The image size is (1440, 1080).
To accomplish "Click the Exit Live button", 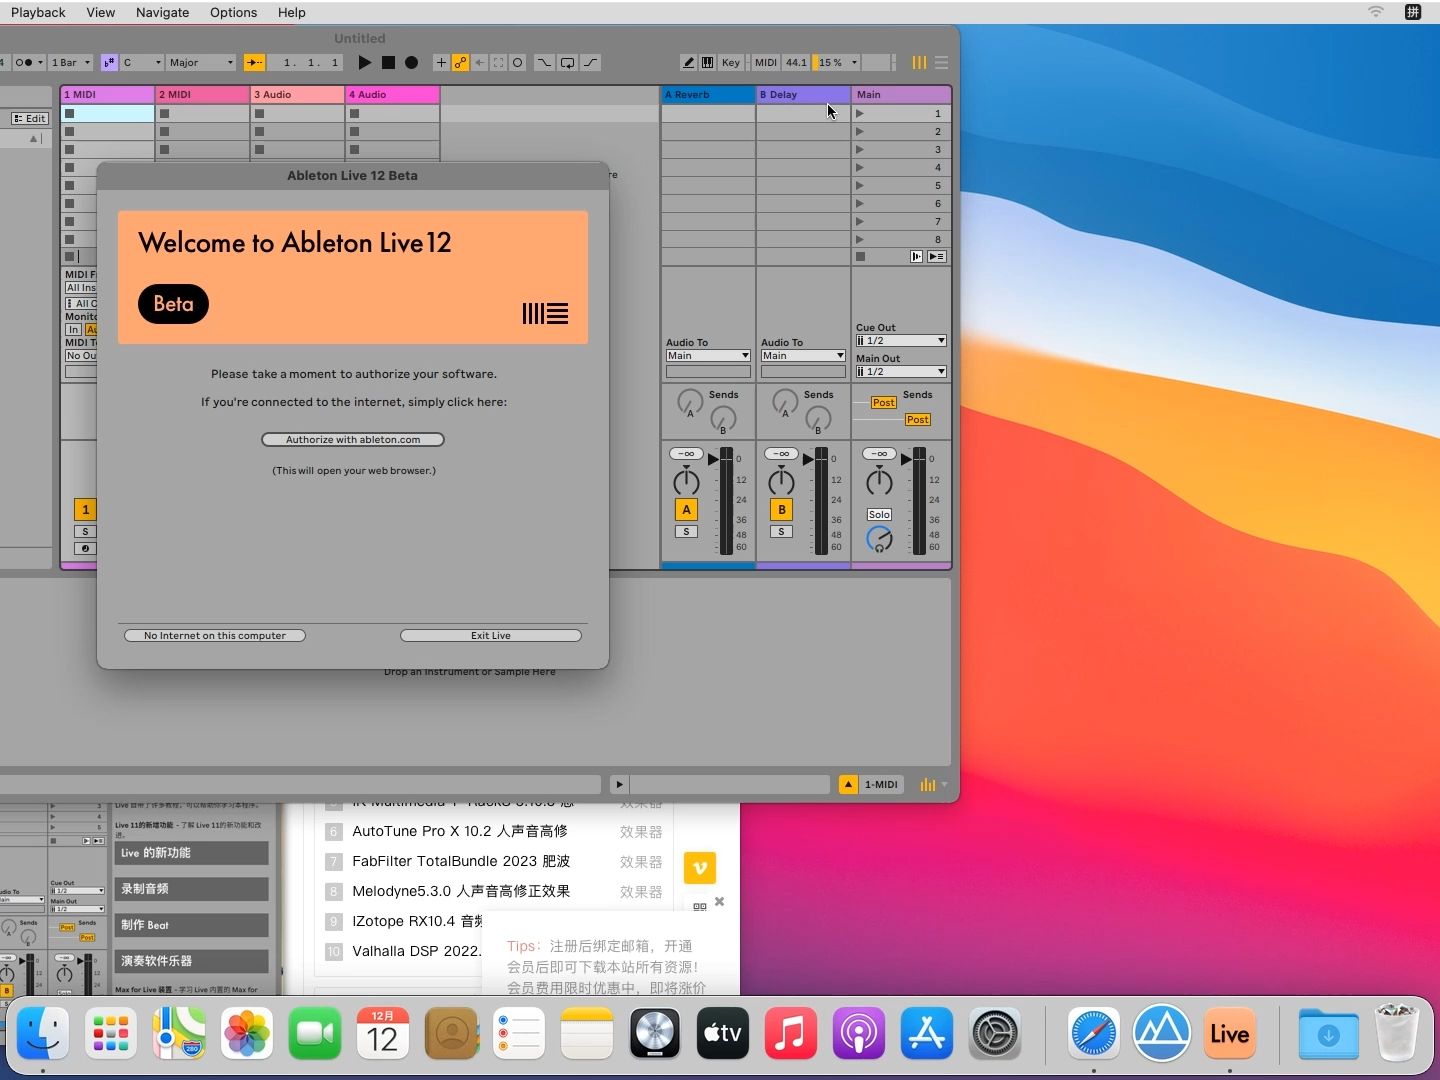I will tap(491, 635).
